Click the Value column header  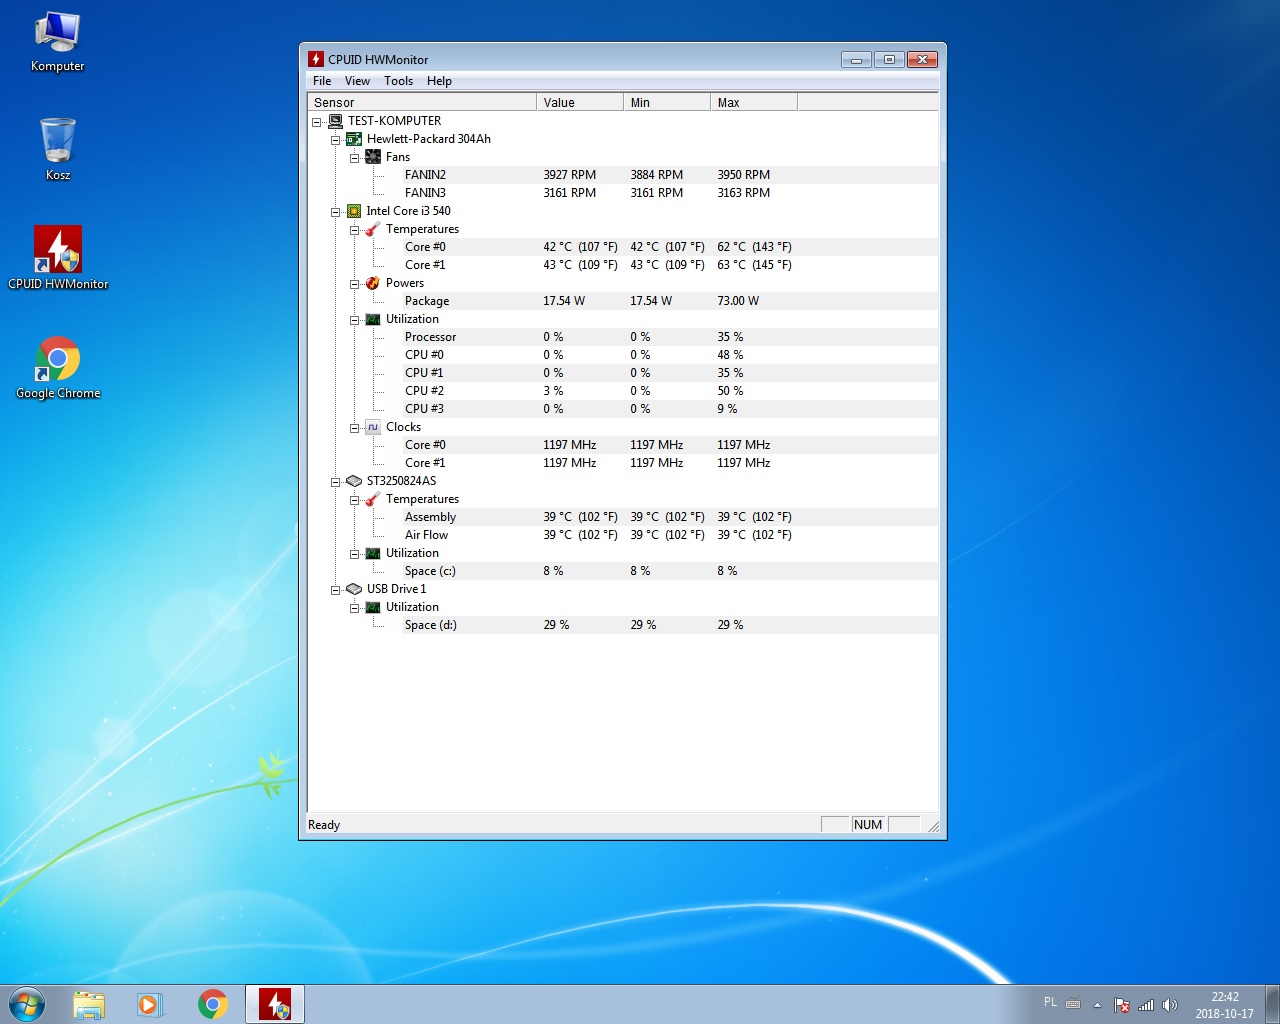tap(580, 102)
